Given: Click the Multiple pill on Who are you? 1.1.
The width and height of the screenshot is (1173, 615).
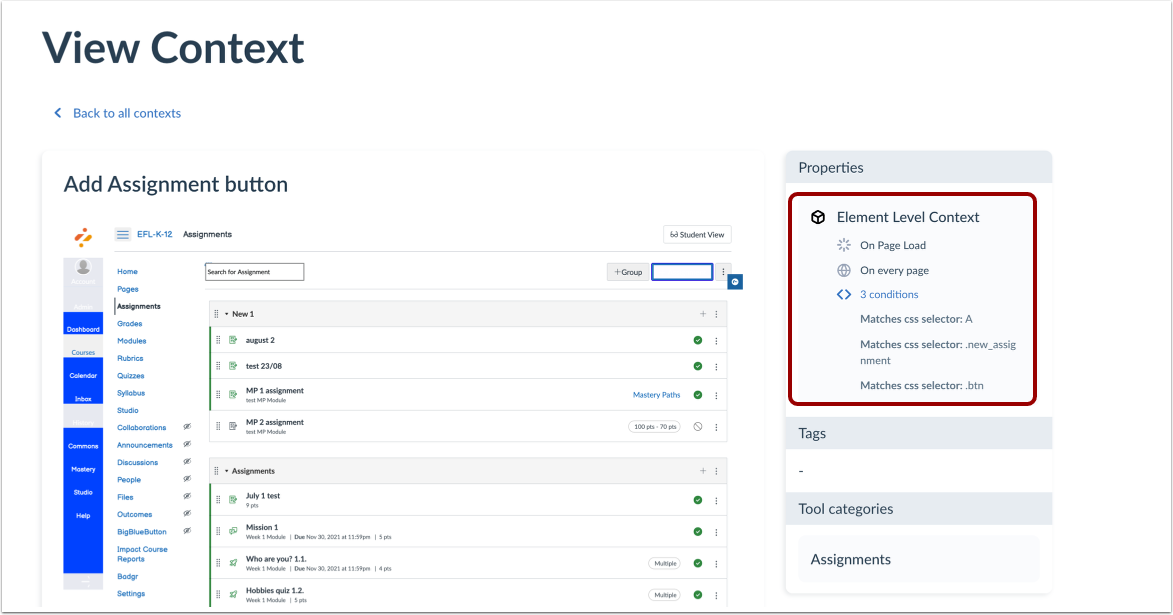Looking at the screenshot, I should pos(664,563).
